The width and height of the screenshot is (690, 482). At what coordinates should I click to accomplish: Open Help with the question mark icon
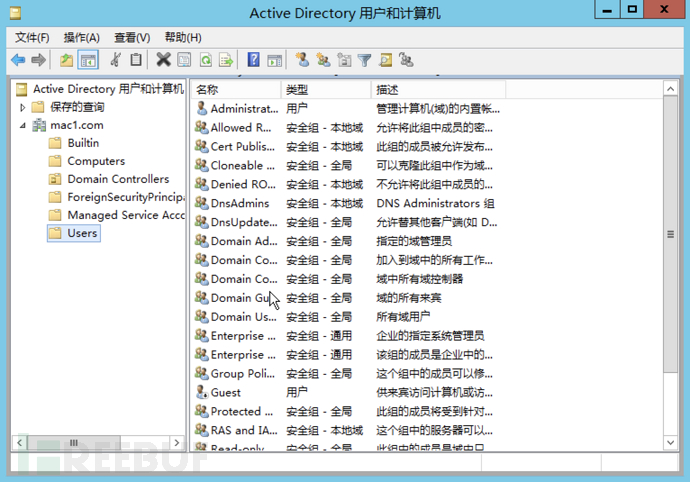[x=253, y=60]
